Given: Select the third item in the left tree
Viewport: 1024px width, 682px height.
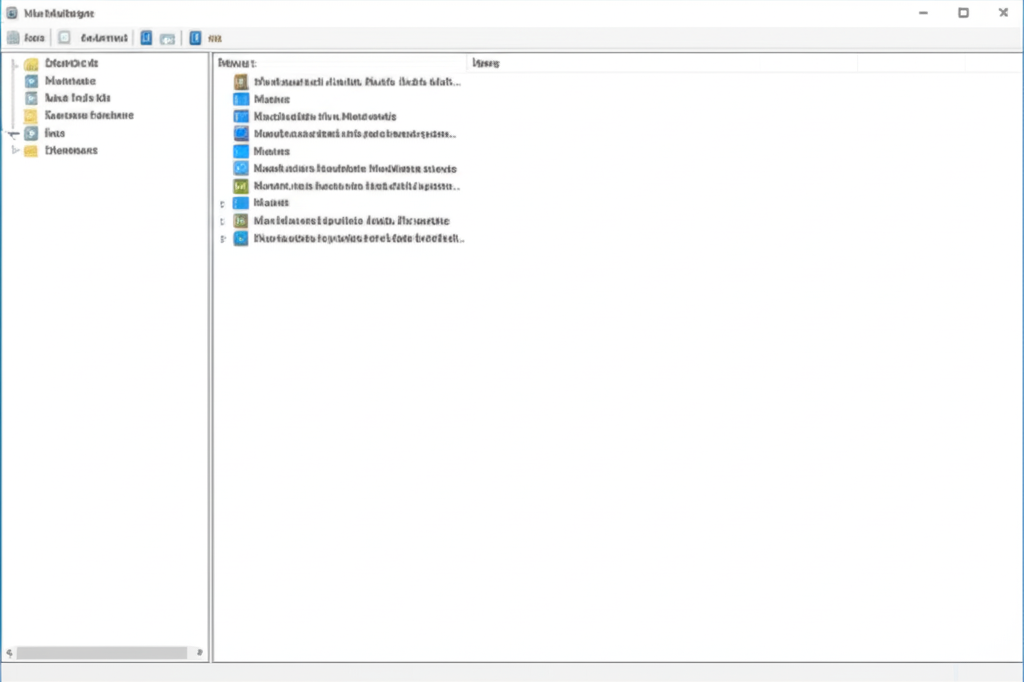Looking at the screenshot, I should click(77, 98).
